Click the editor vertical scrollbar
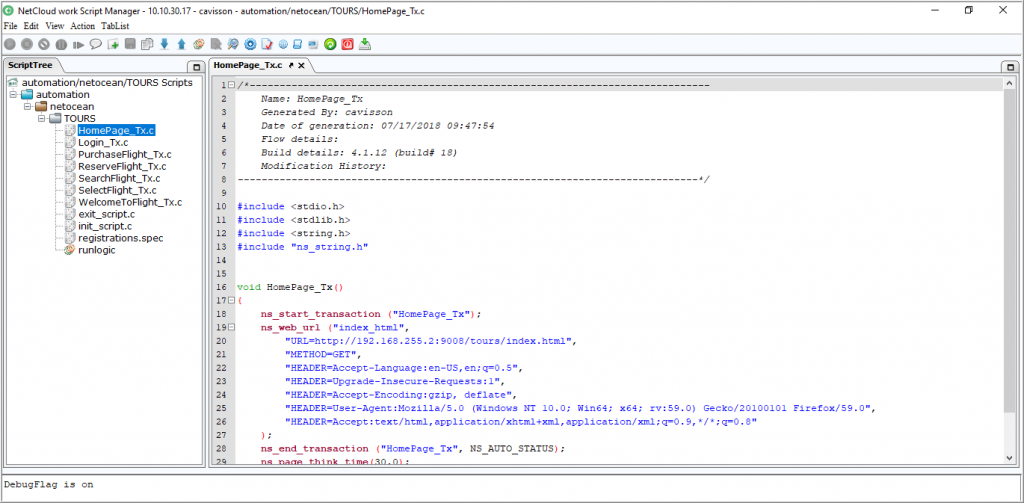The height and width of the screenshot is (503, 1024). (x=1009, y=270)
